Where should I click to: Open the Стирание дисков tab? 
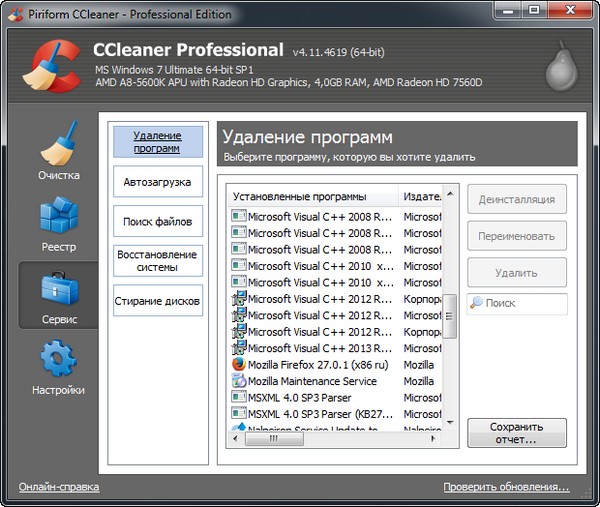tap(158, 301)
